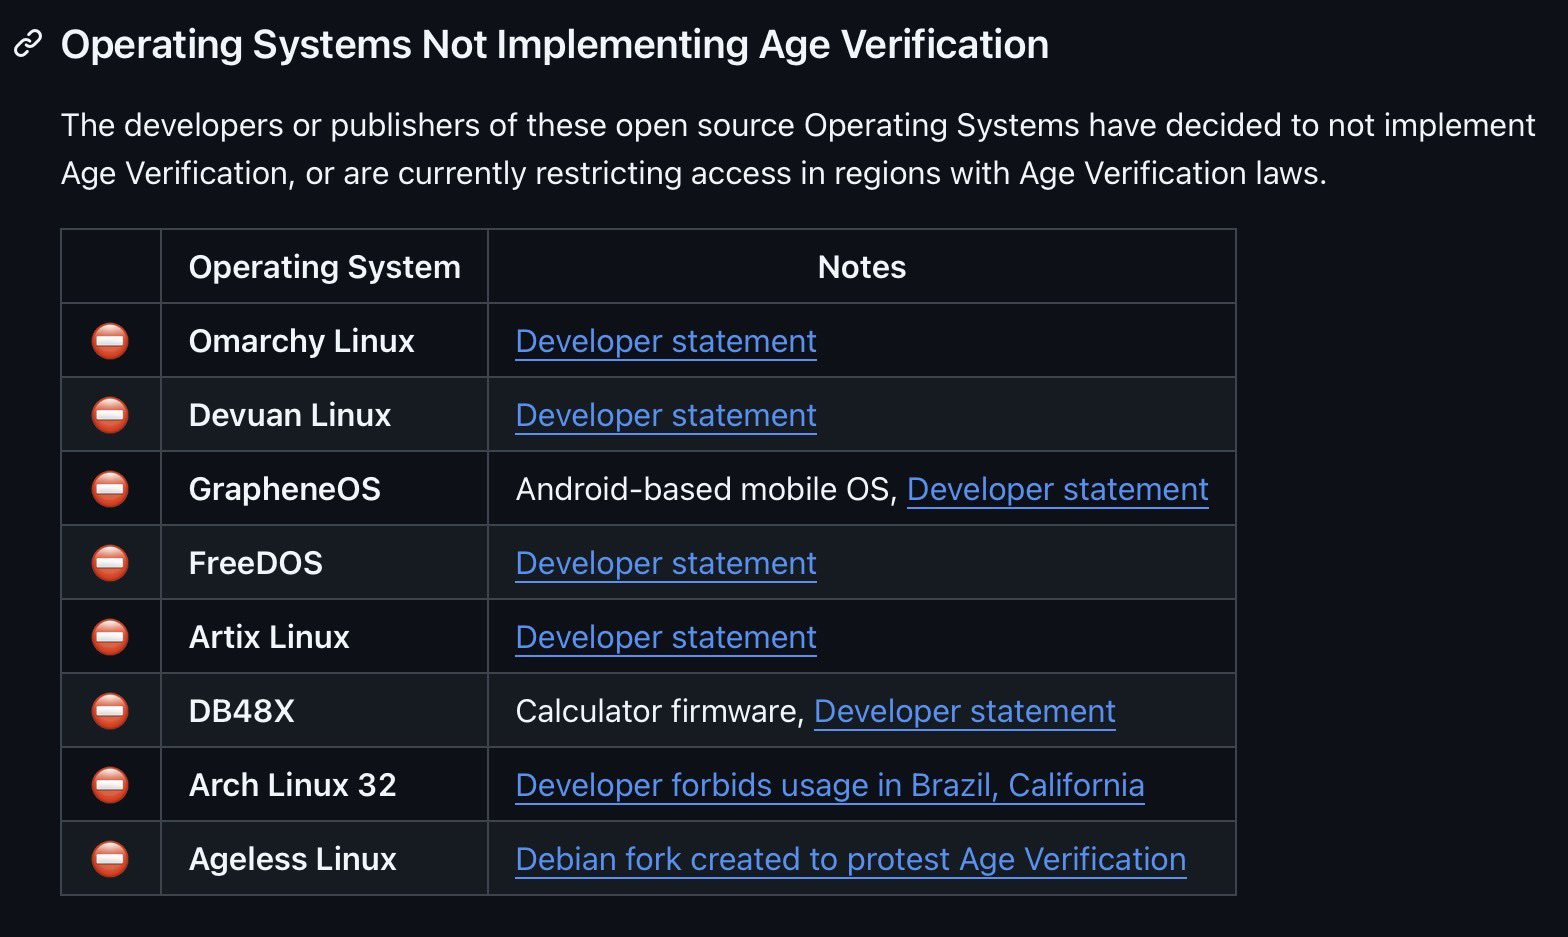The width and height of the screenshot is (1568, 937).
Task: Click the 'Notes' column header
Action: (861, 267)
